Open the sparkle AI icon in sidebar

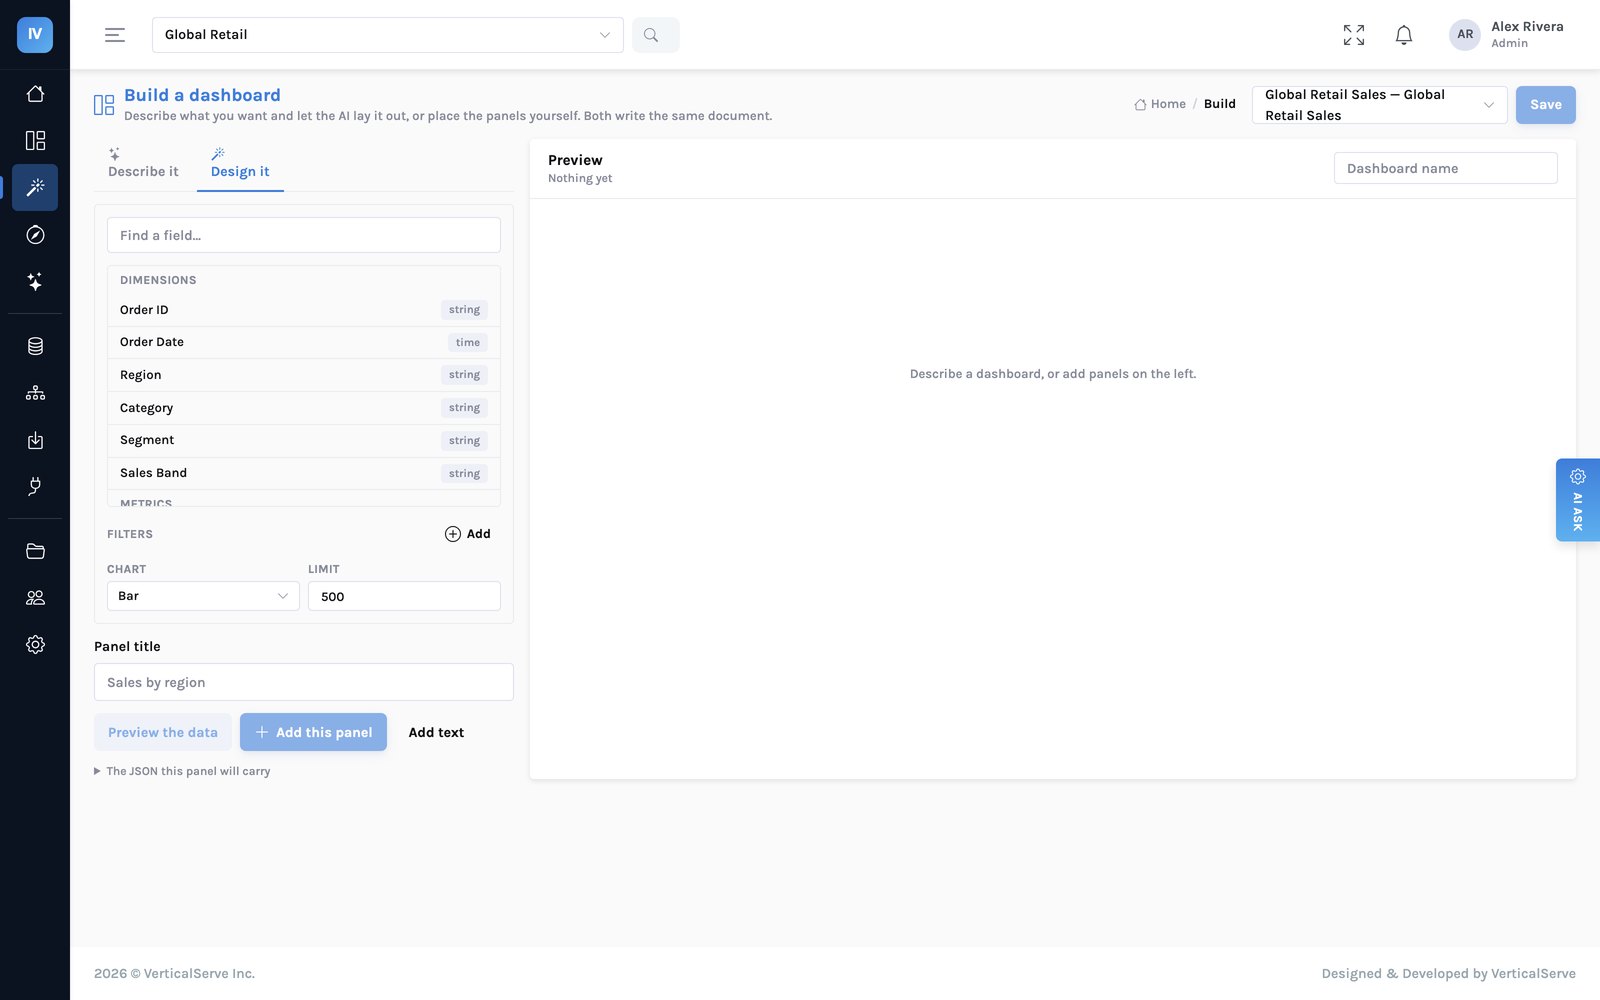pyautogui.click(x=35, y=282)
